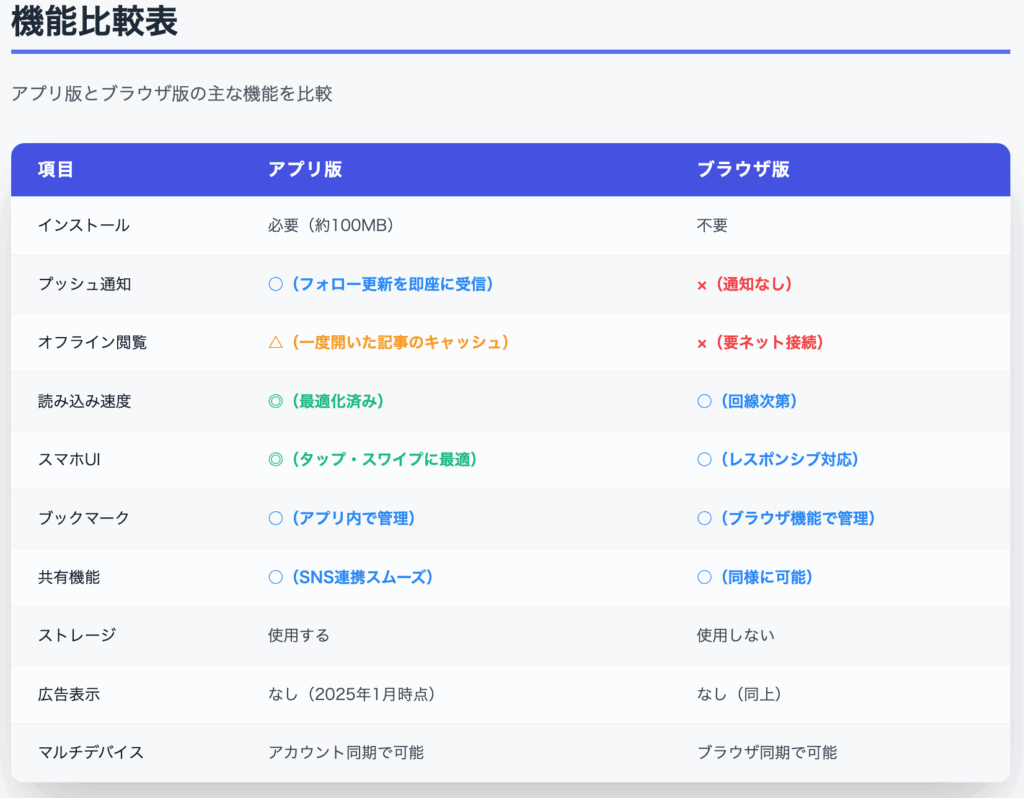Image resolution: width=1024 pixels, height=798 pixels.
Task: Click the ◎ symbol beside タップ・スワイプに最適
Action: pos(276,459)
